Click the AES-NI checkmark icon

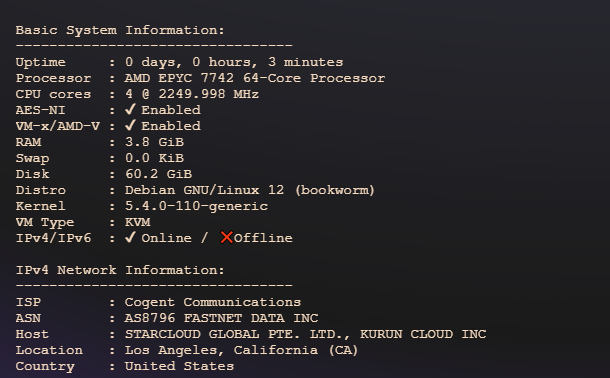point(130,110)
